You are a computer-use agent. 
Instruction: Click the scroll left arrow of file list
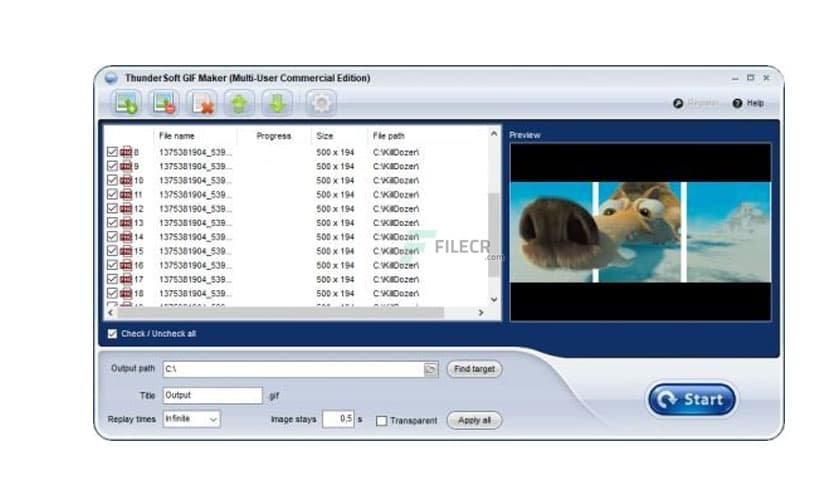click(x=111, y=312)
